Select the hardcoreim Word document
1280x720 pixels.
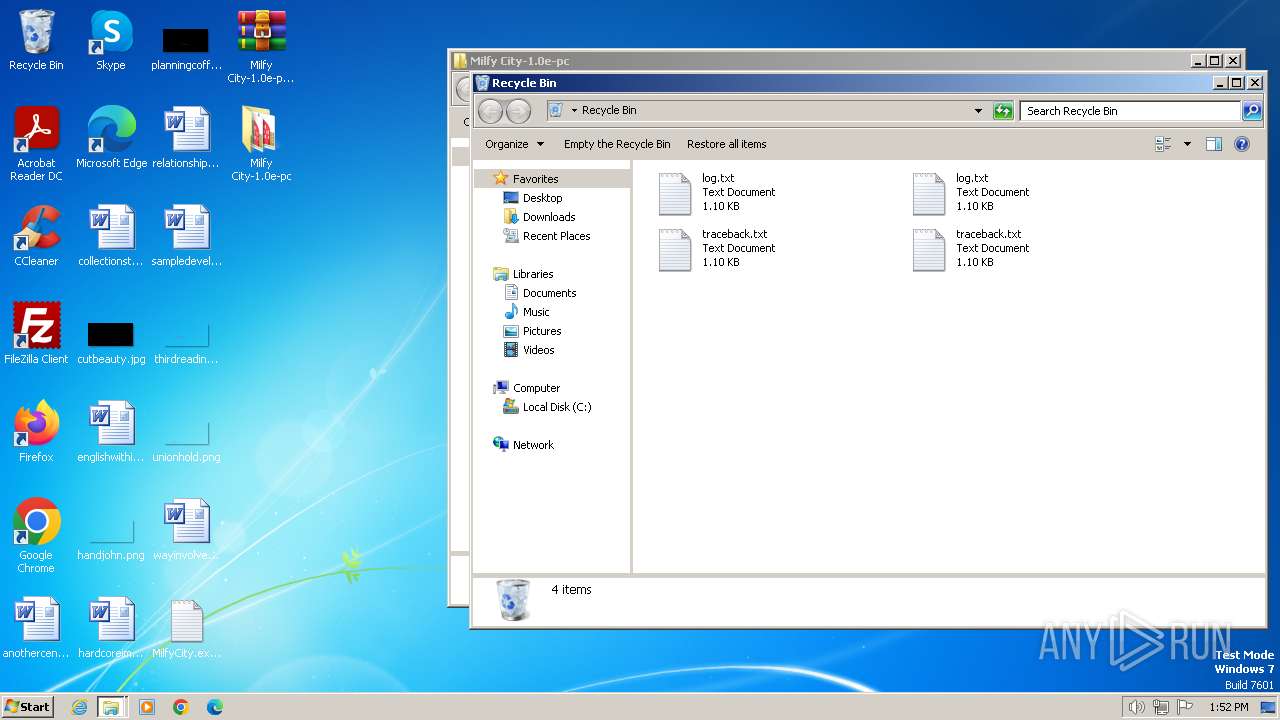click(111, 628)
